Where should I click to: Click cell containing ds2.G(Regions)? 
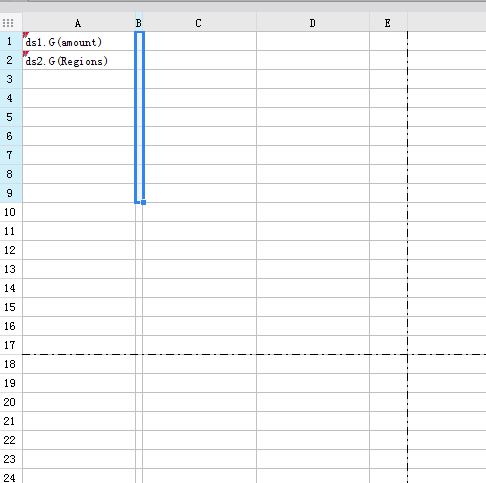point(79,60)
